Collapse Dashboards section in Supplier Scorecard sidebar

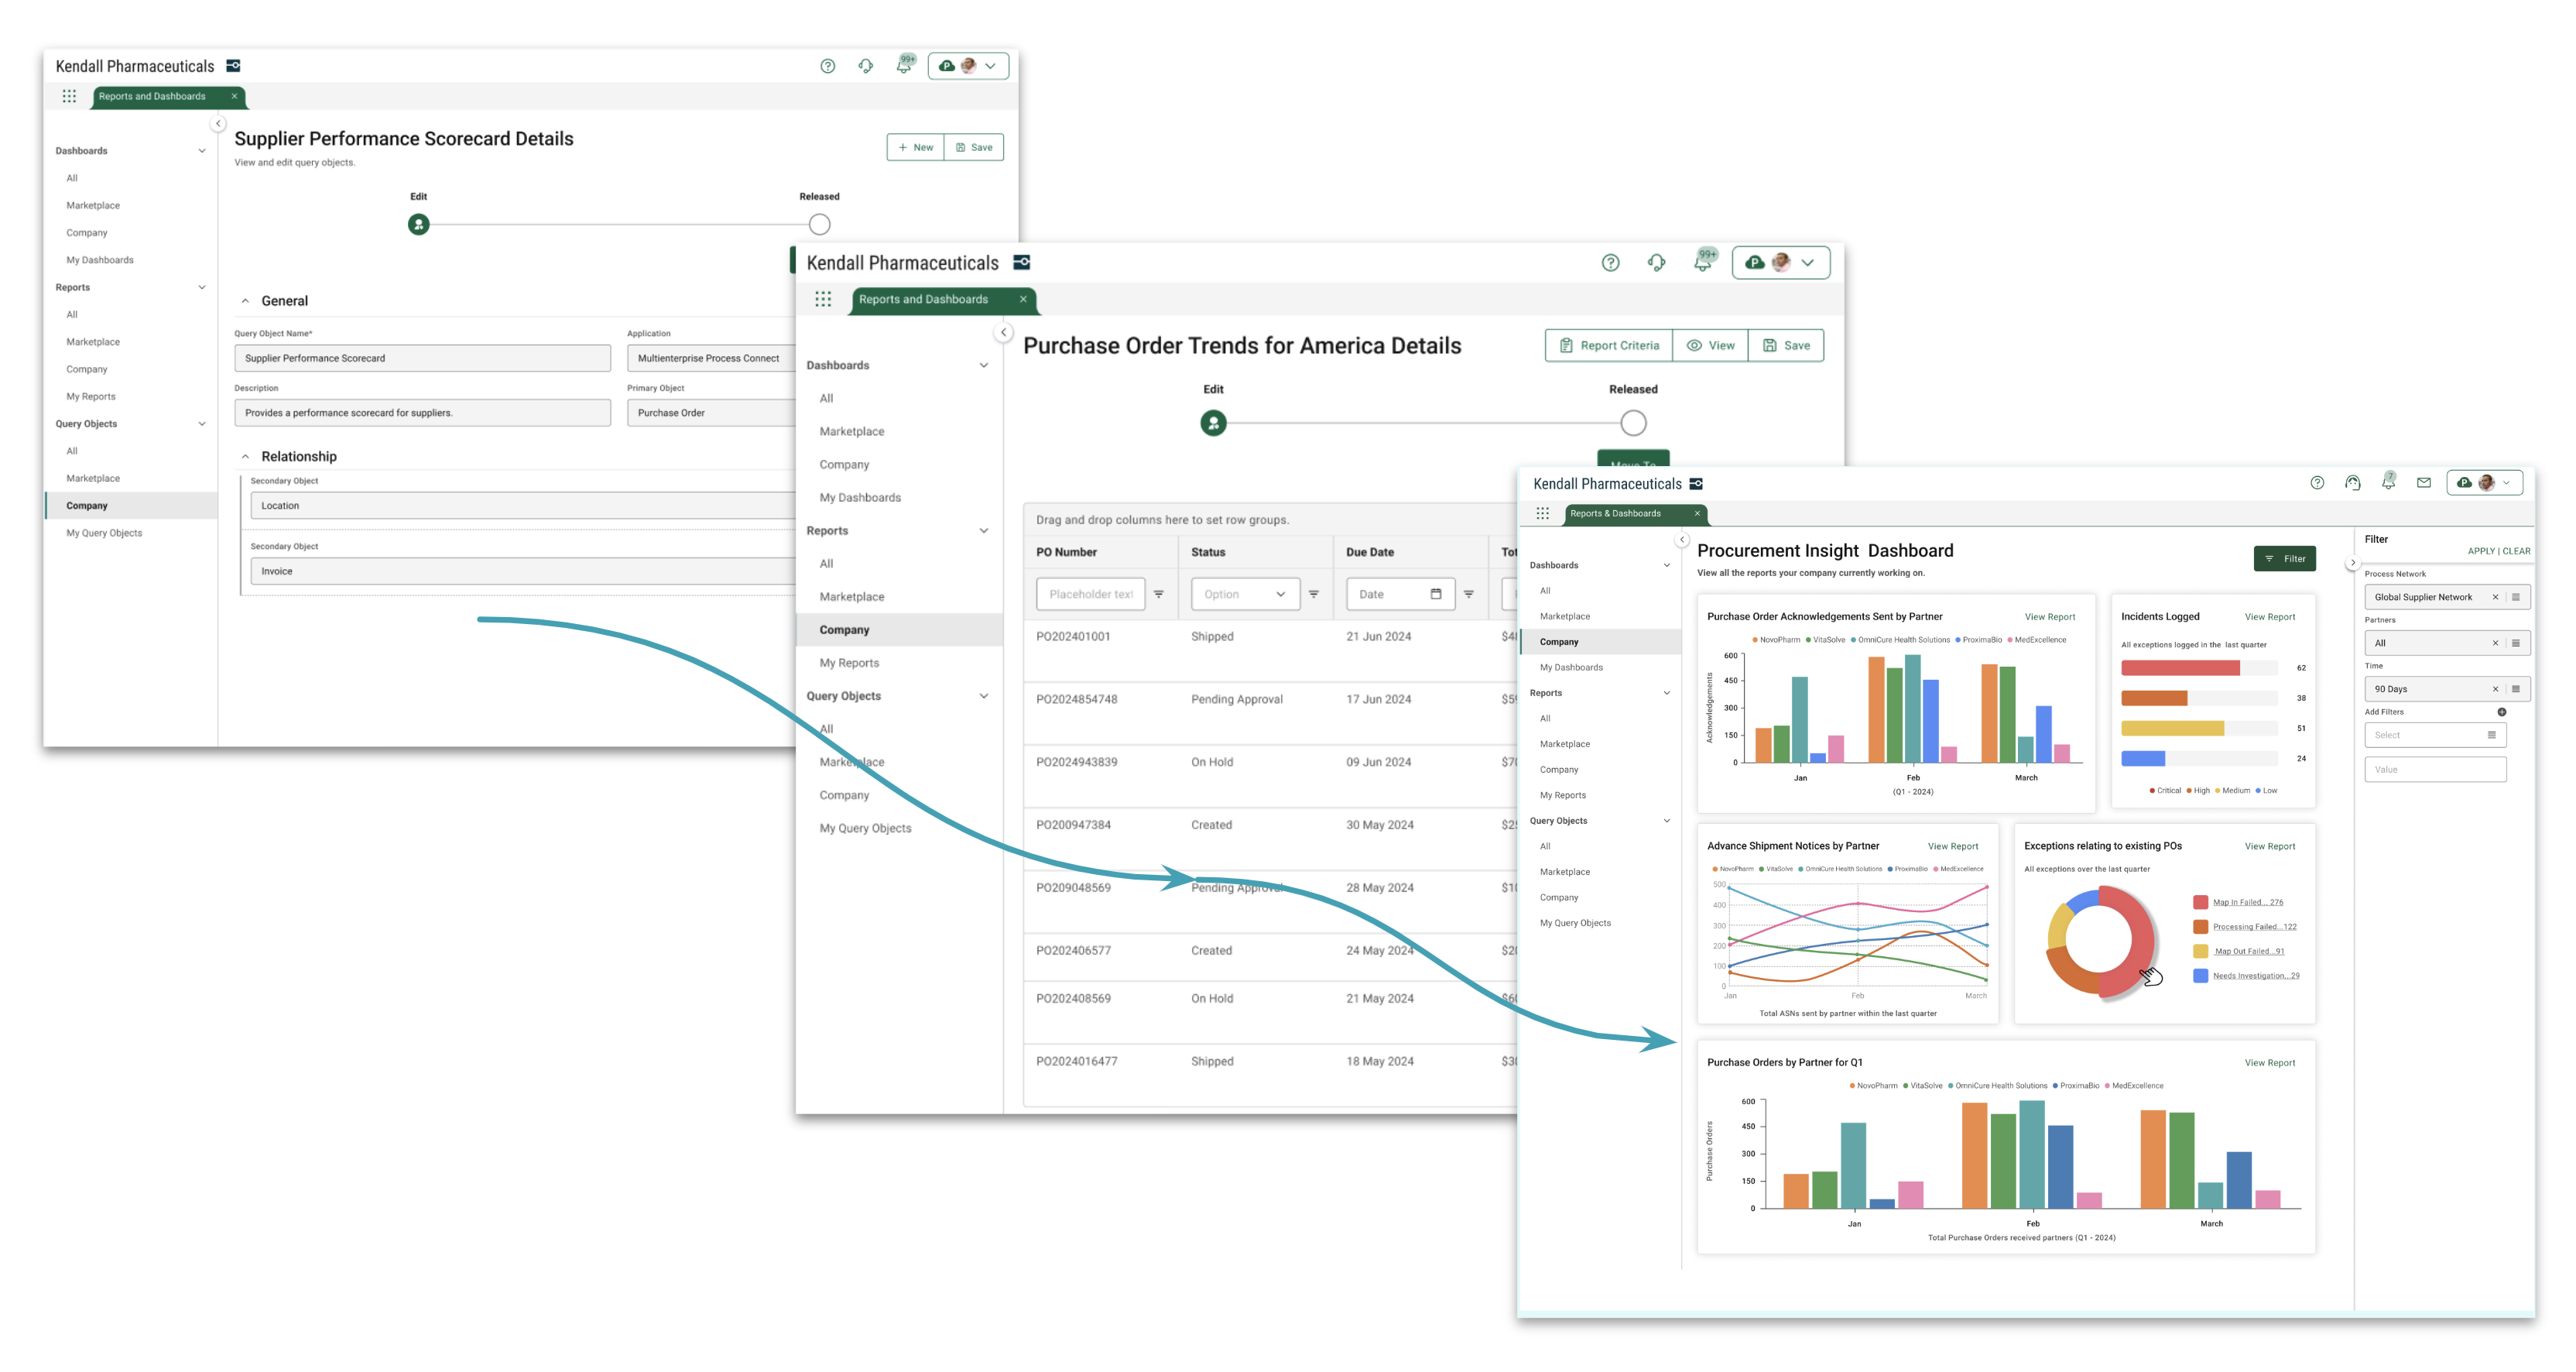[x=202, y=151]
